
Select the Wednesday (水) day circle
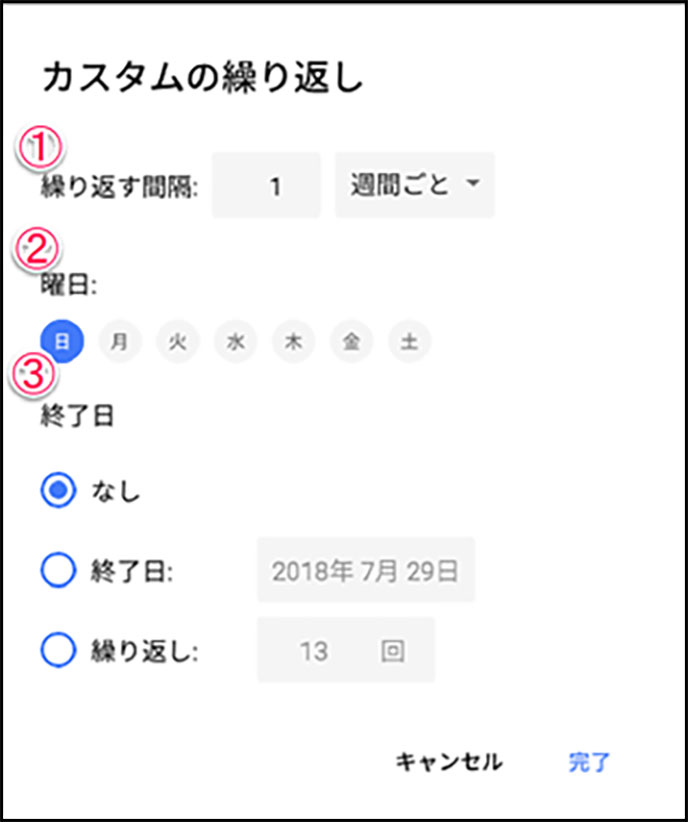[x=235, y=342]
